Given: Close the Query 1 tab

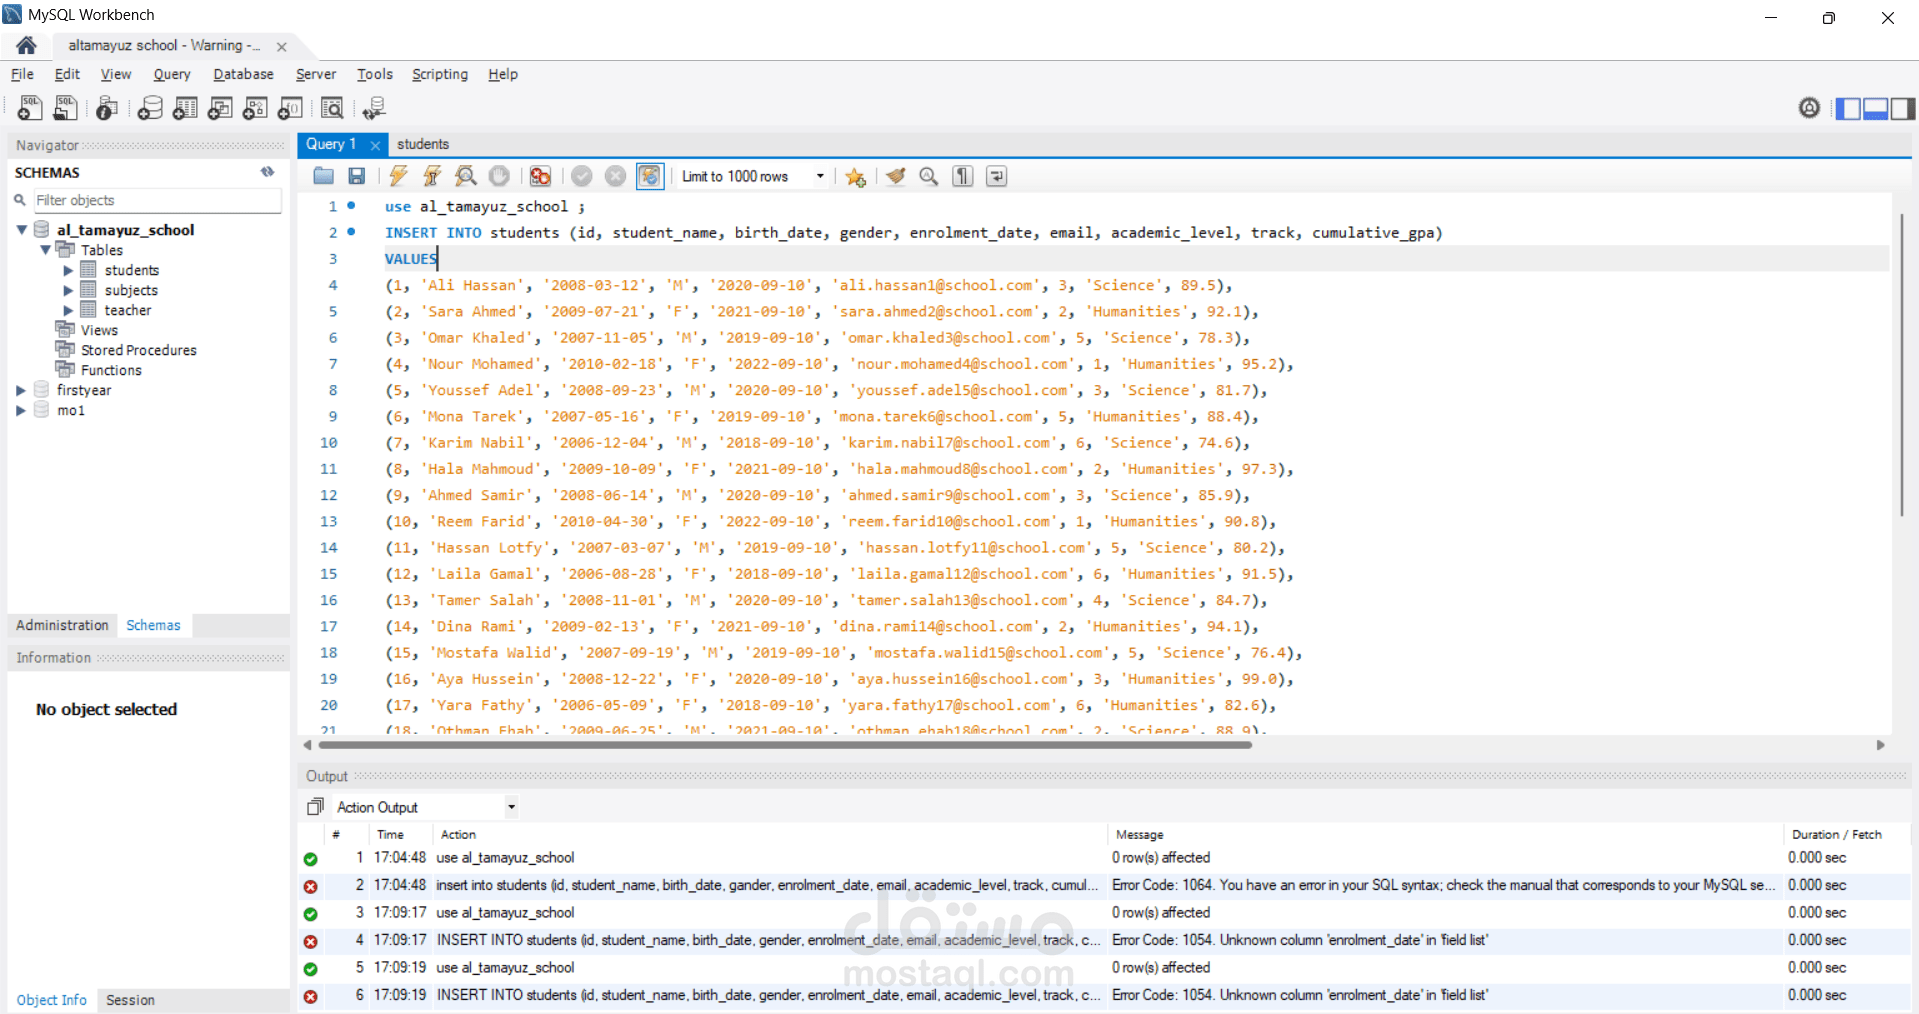Looking at the screenshot, I should pyautogui.click(x=375, y=145).
